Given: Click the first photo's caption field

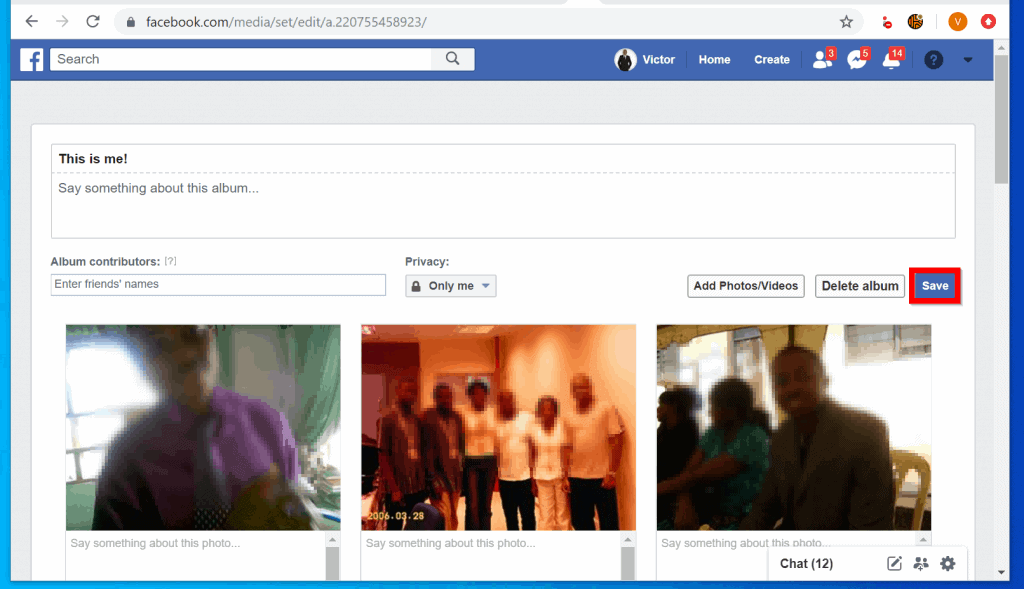Looking at the screenshot, I should coord(196,556).
